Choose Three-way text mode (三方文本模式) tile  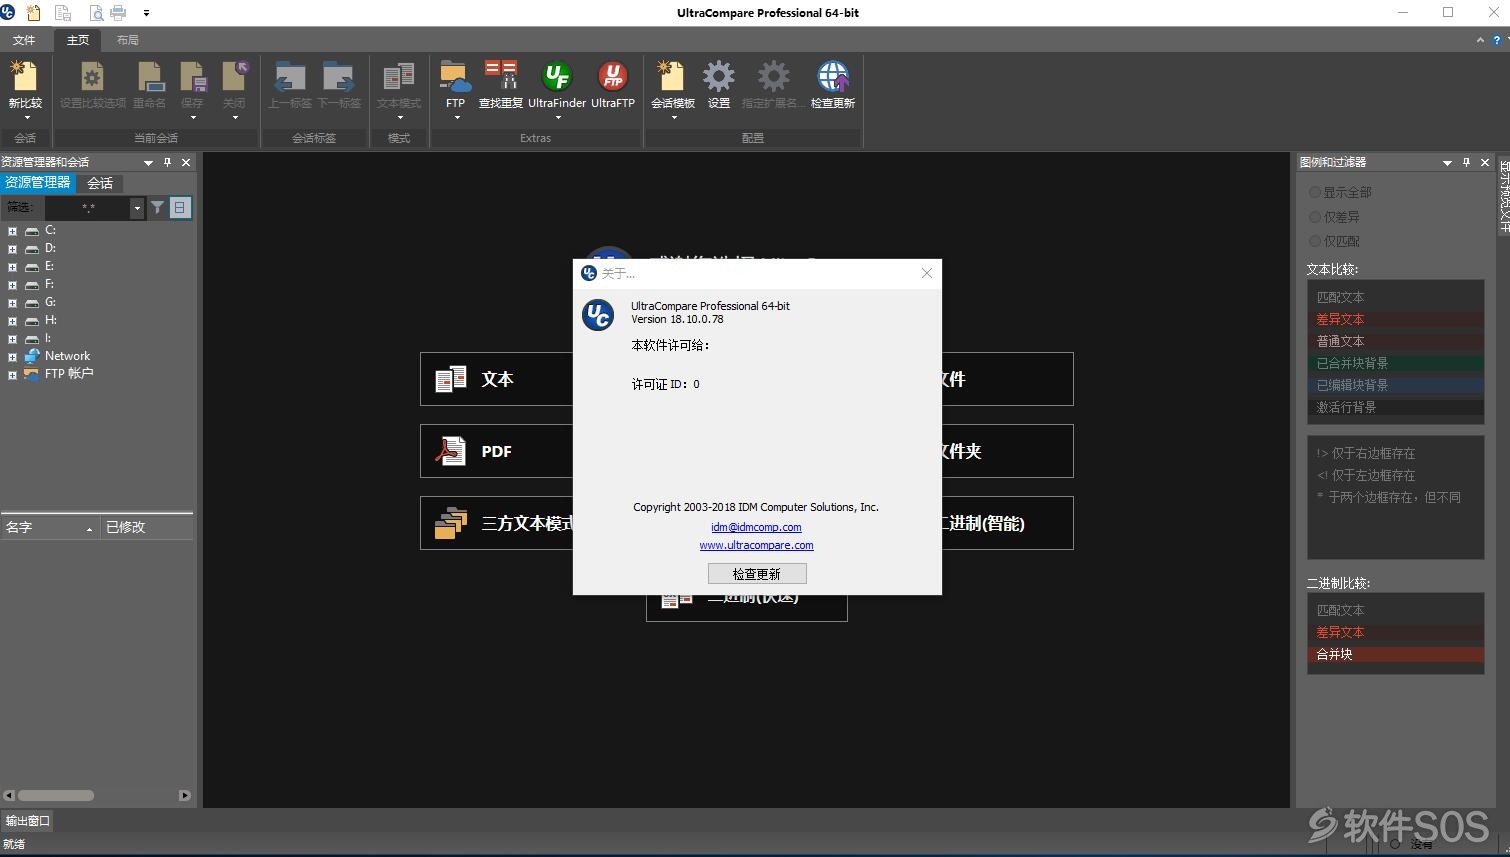click(x=497, y=523)
